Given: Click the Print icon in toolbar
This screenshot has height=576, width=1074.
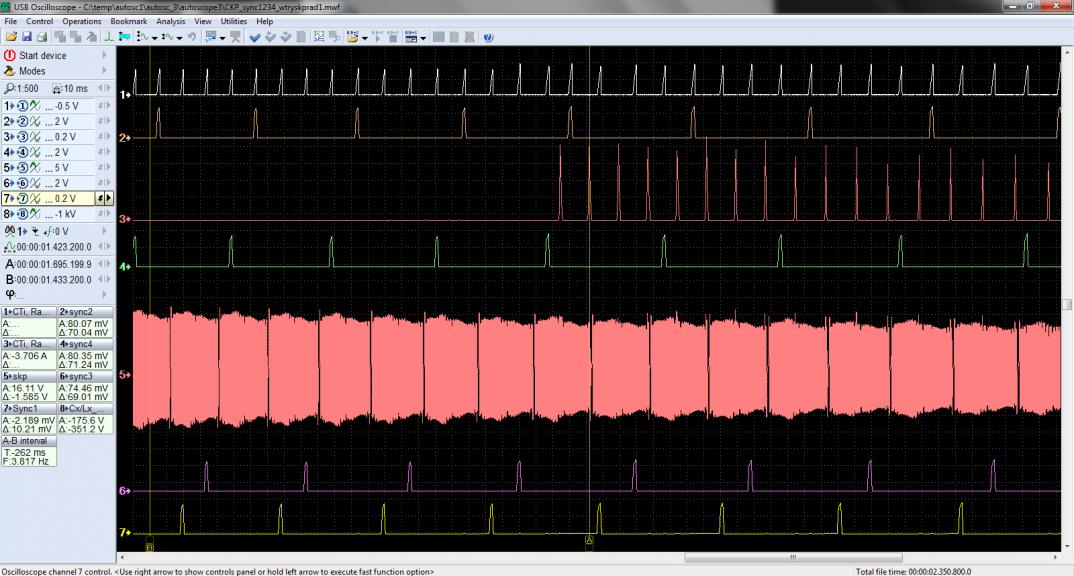Looking at the screenshot, I should (41, 36).
